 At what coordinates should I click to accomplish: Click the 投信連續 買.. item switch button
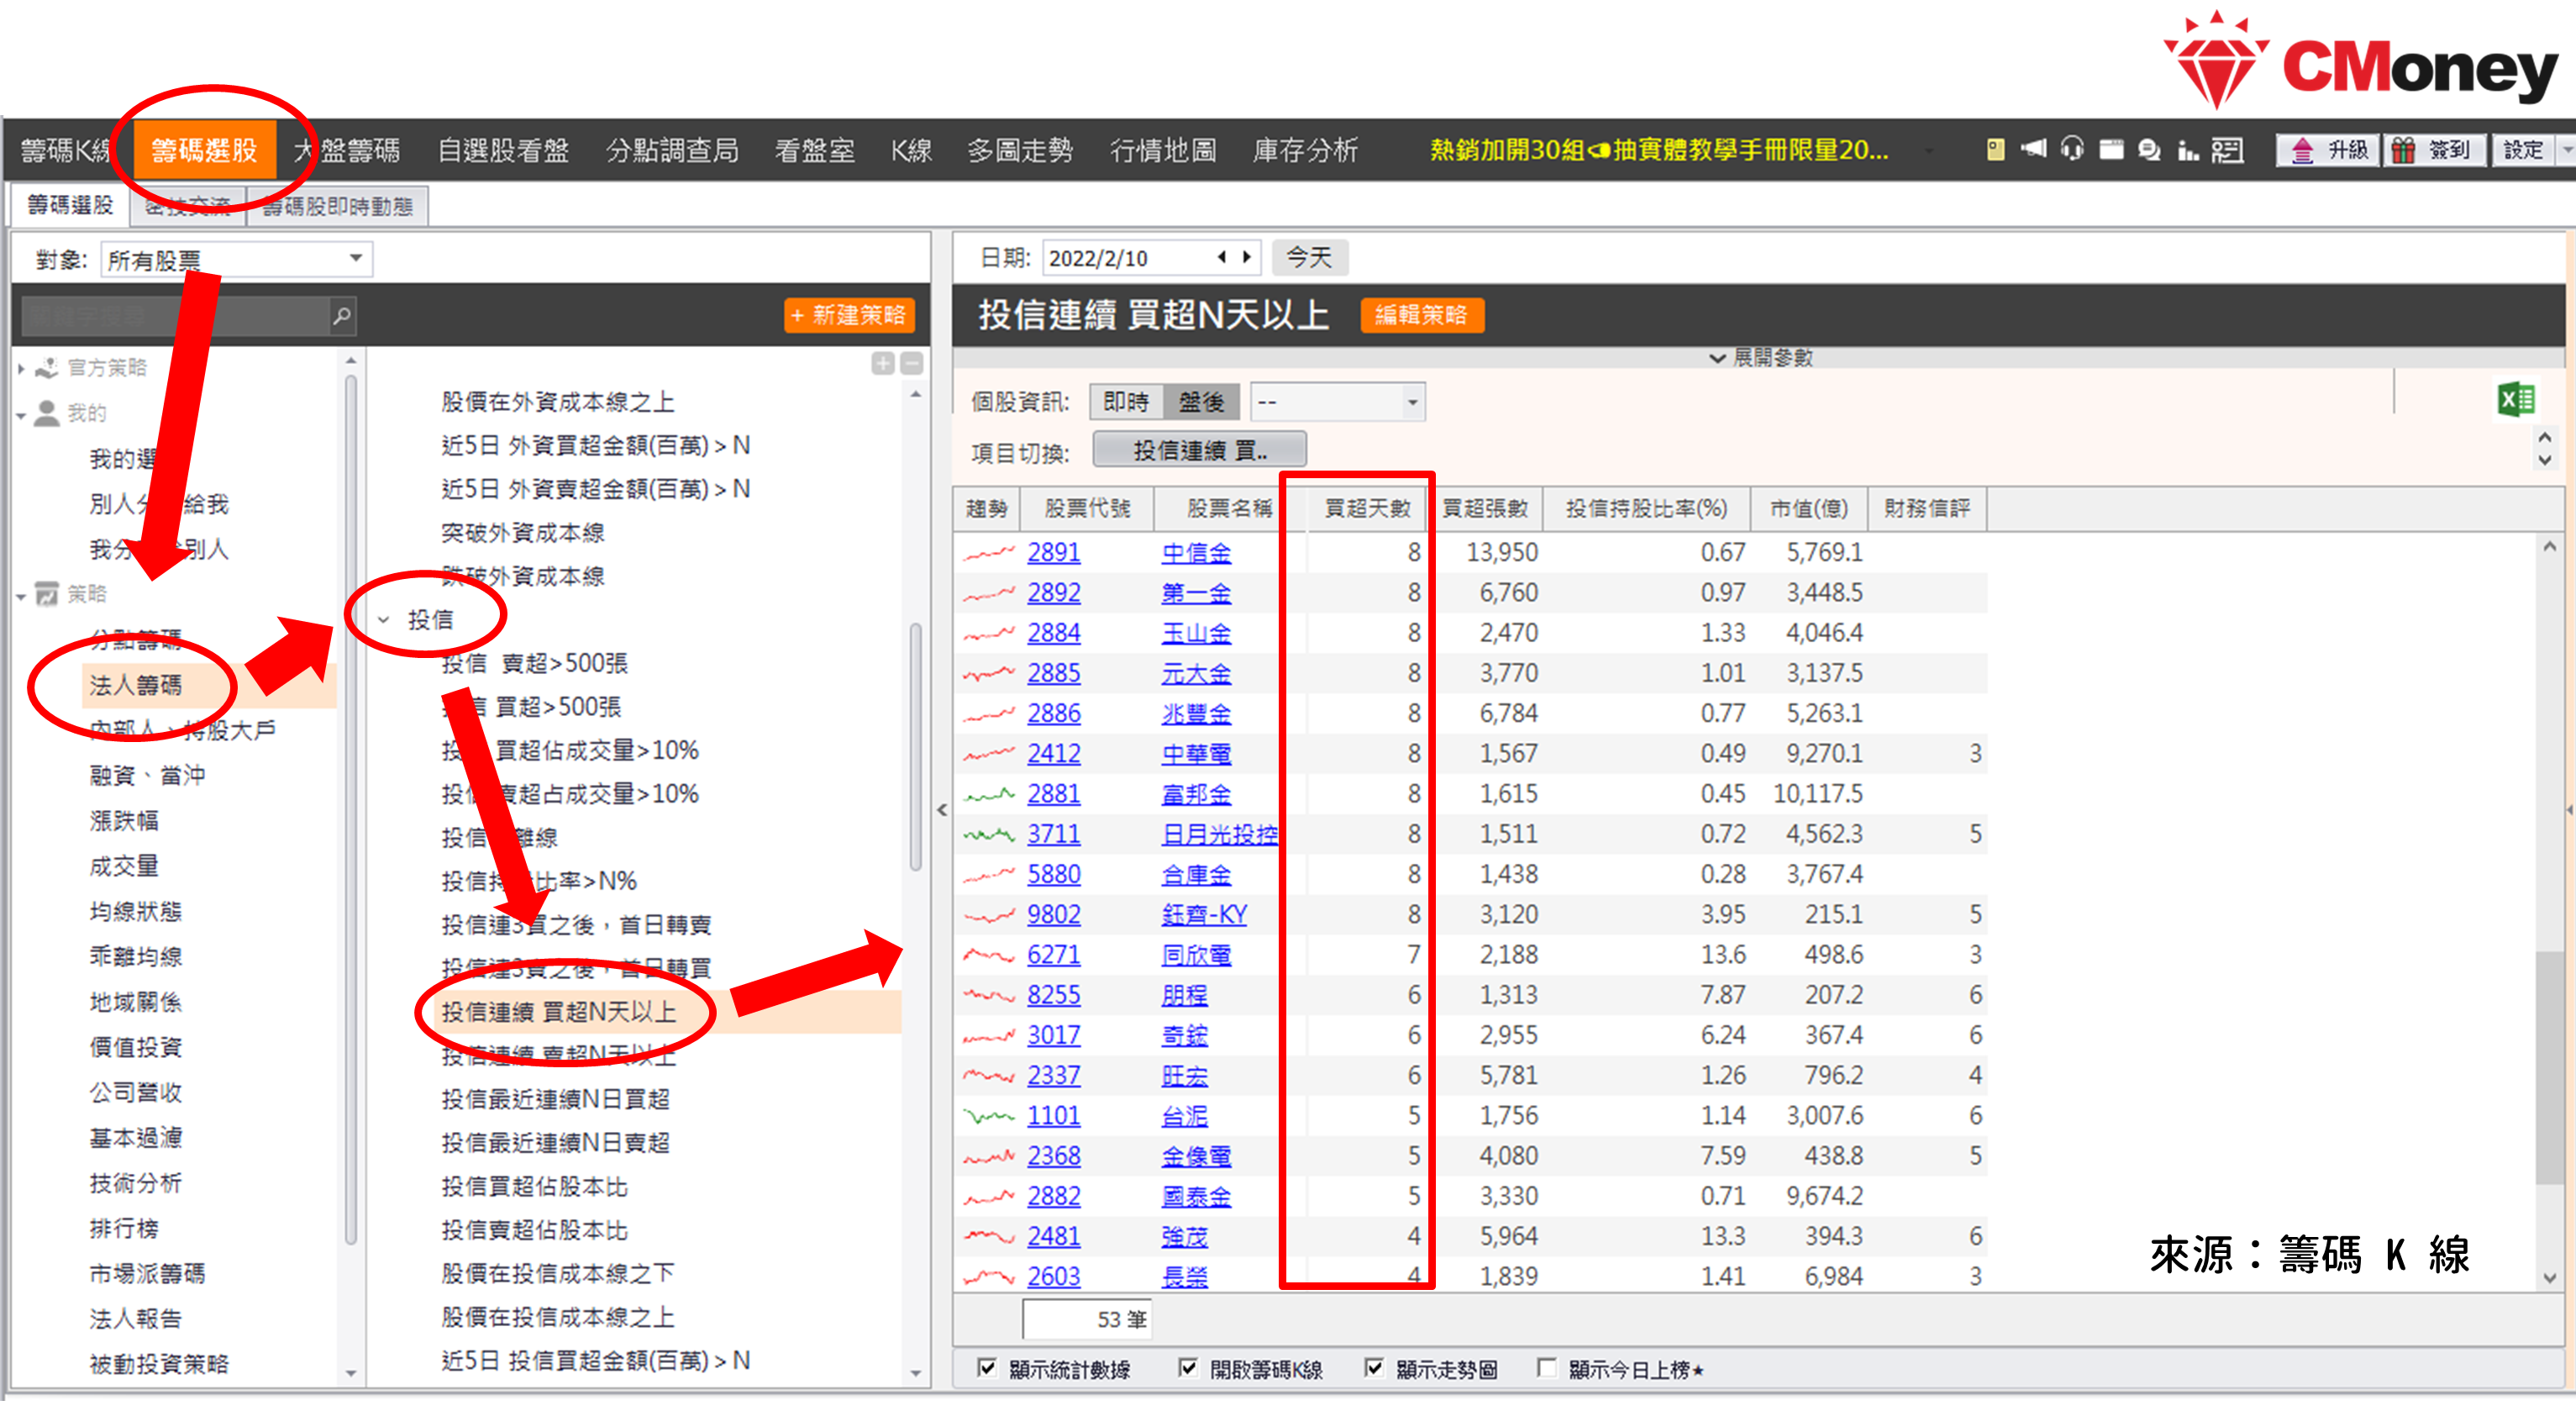1199,450
